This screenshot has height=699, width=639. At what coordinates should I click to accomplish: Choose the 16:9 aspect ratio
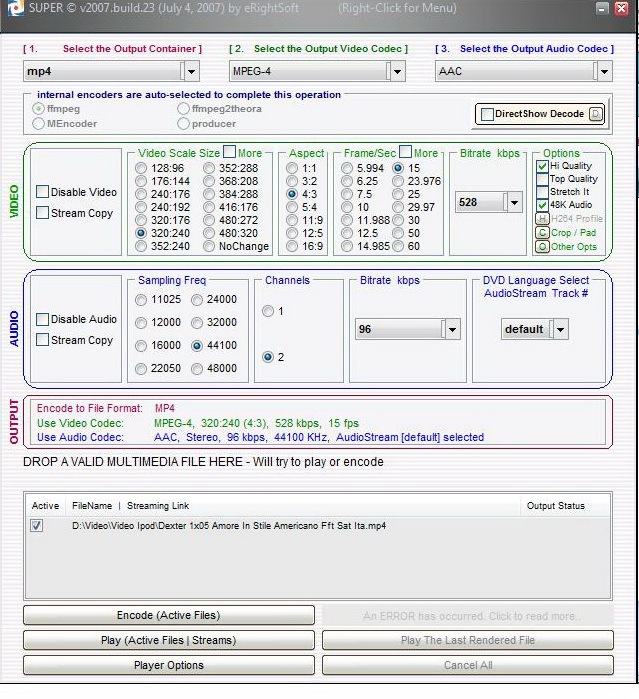pyautogui.click(x=292, y=246)
